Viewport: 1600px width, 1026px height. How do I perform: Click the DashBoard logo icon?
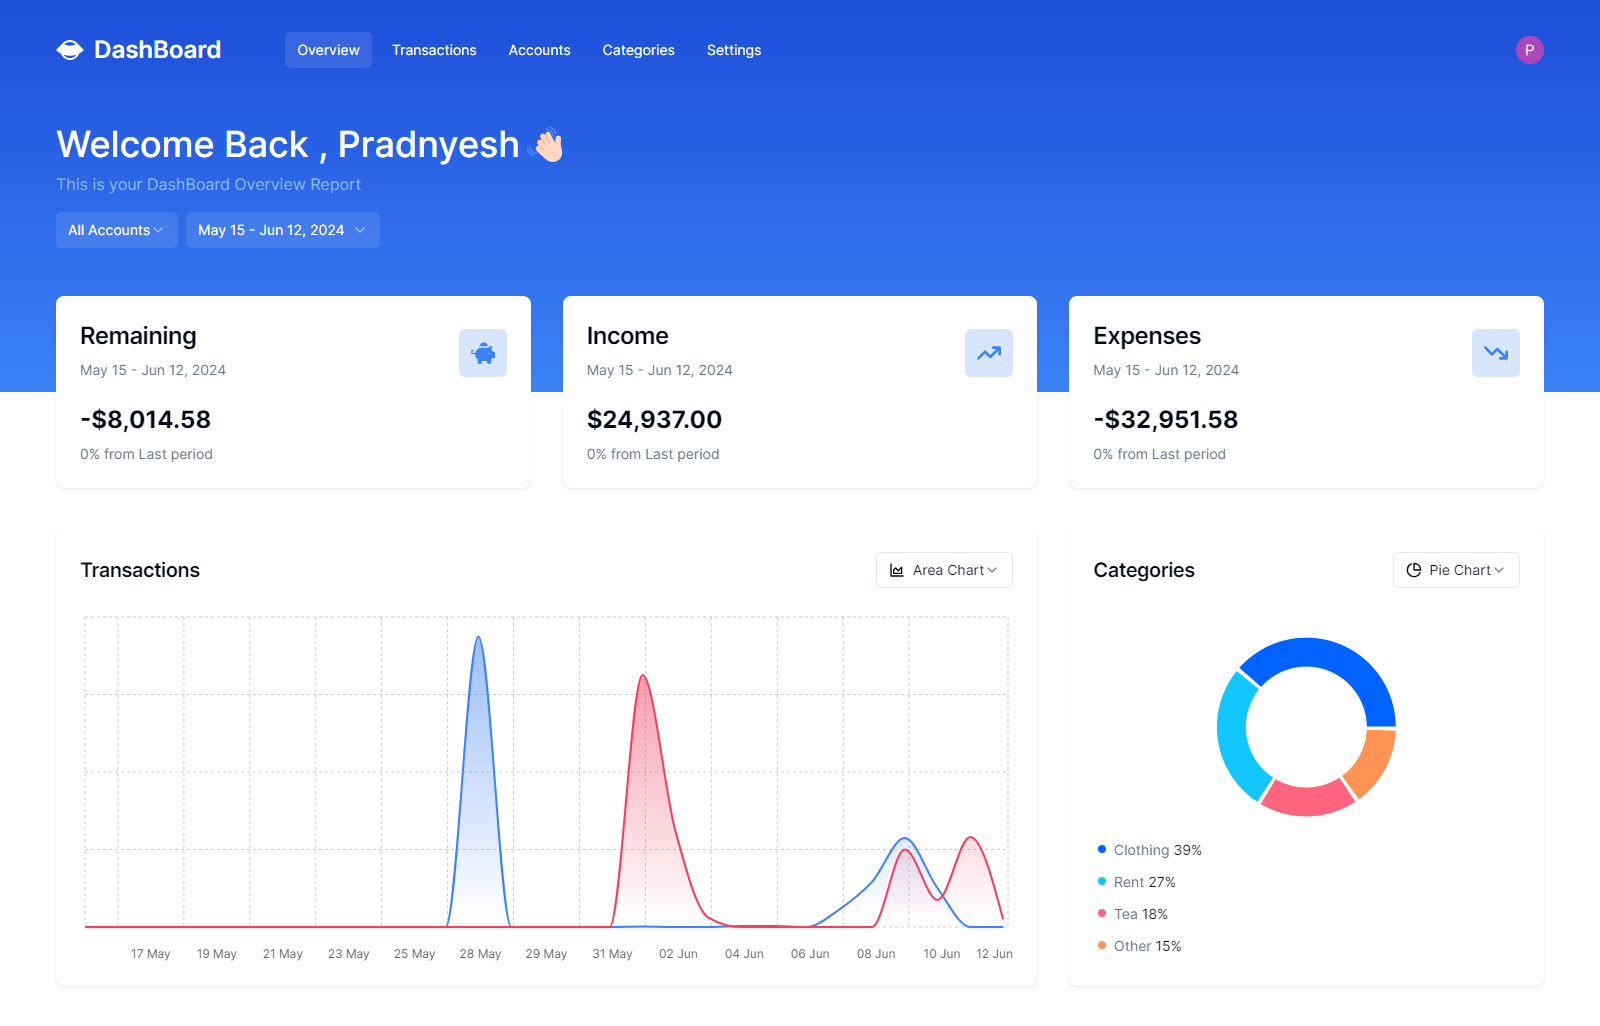[70, 50]
